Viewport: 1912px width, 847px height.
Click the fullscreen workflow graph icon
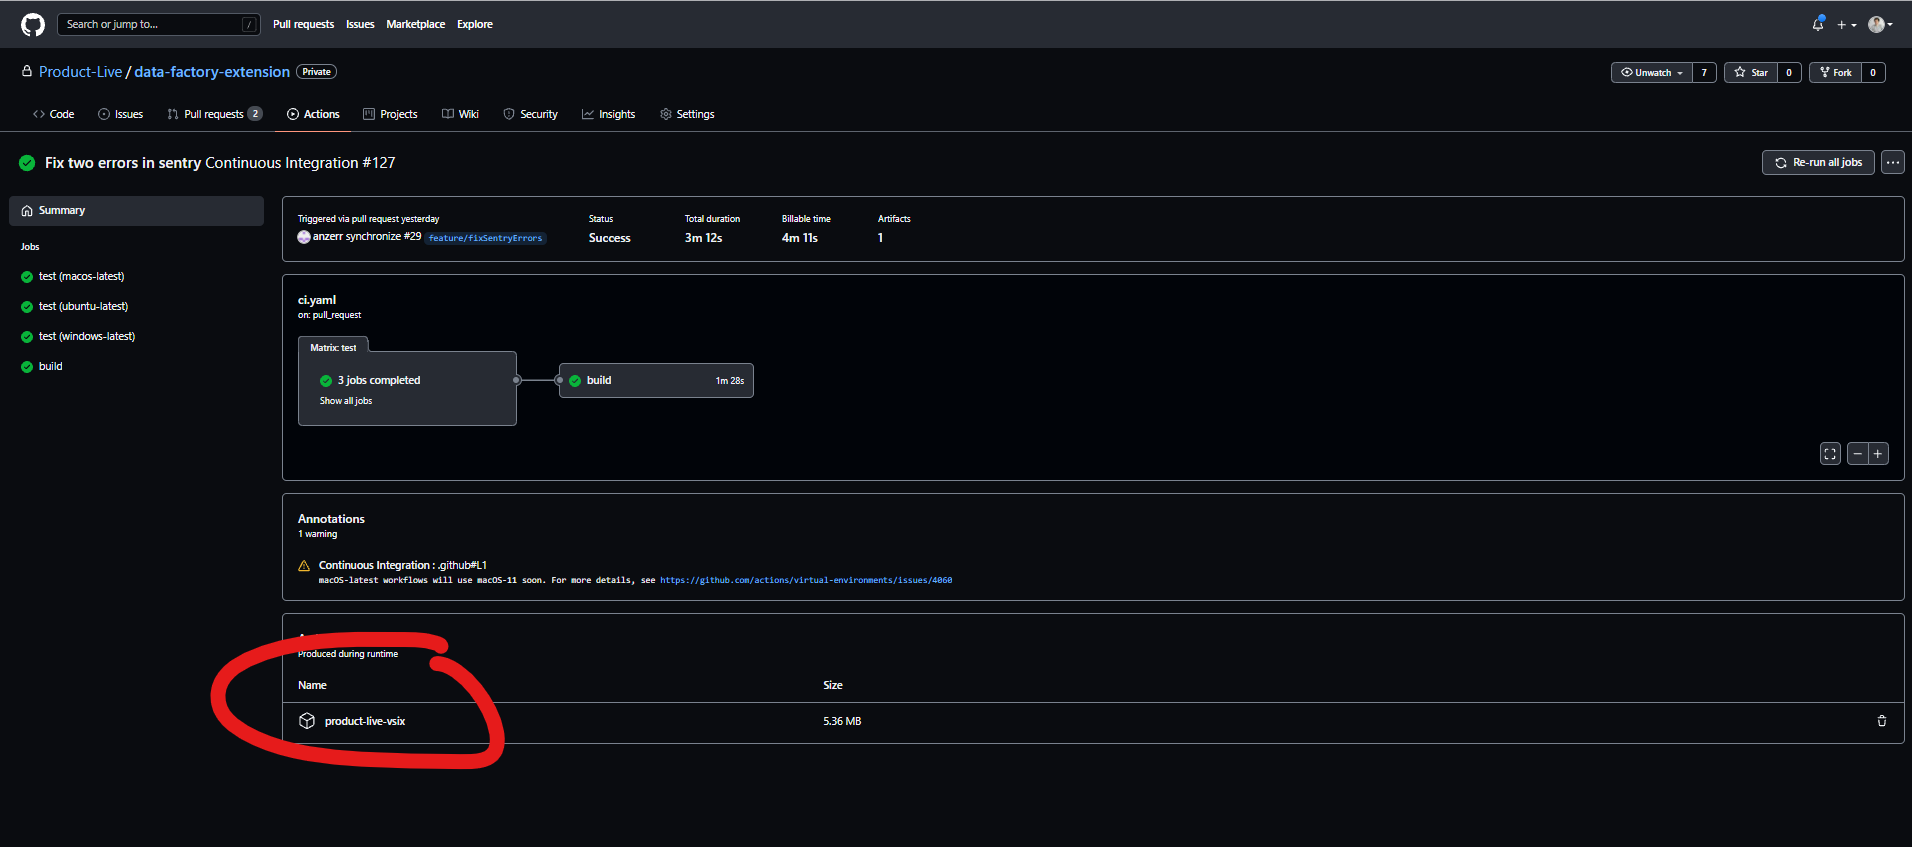[x=1829, y=454]
